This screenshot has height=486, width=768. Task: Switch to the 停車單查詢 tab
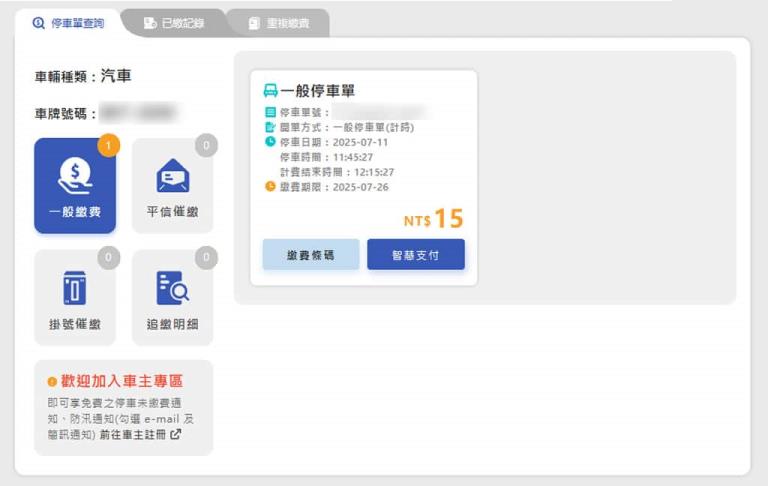tap(68, 23)
